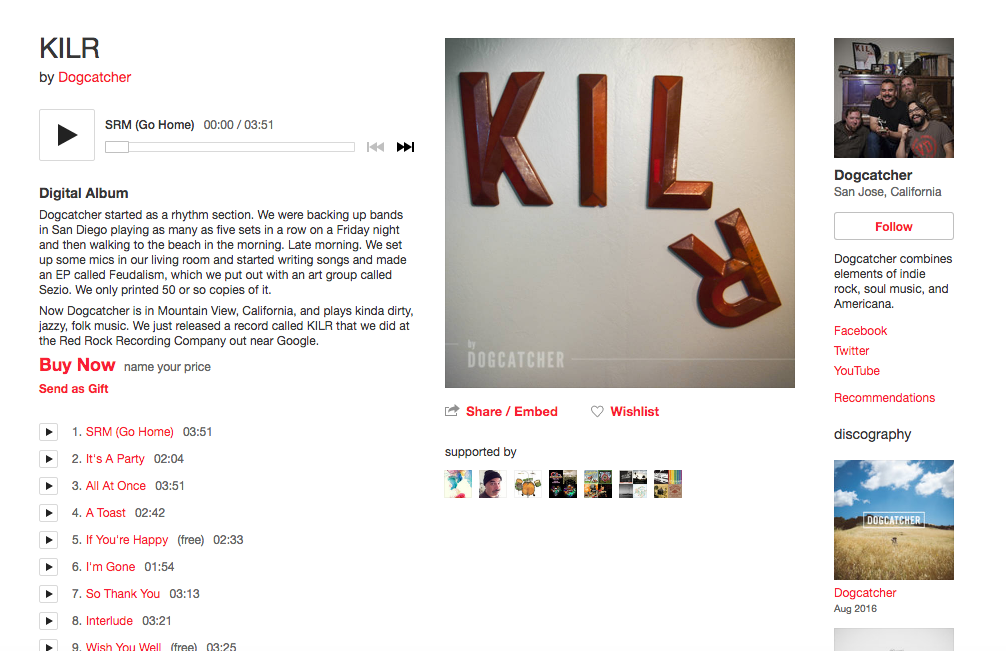Viewport: 1006px width, 651px height.
Task: Click the Buy Now link
Action: [77, 365]
